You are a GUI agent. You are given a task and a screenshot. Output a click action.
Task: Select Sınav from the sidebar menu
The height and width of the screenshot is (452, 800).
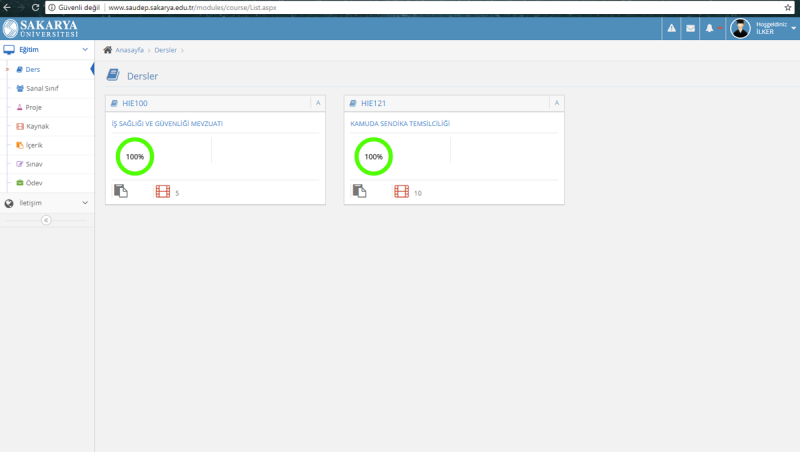tap(34, 163)
